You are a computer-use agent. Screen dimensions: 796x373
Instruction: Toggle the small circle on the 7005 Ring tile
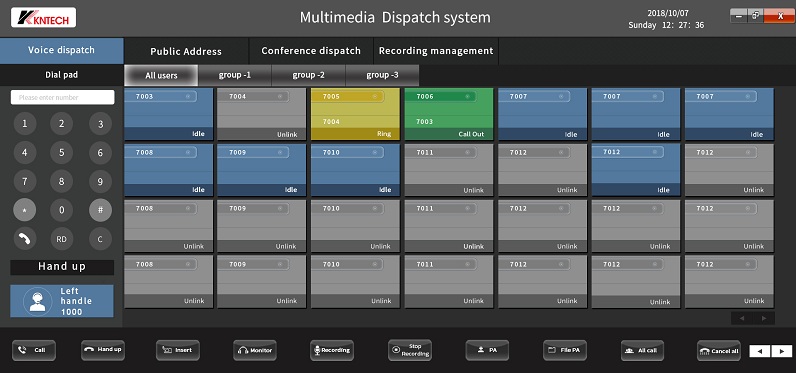pos(375,96)
